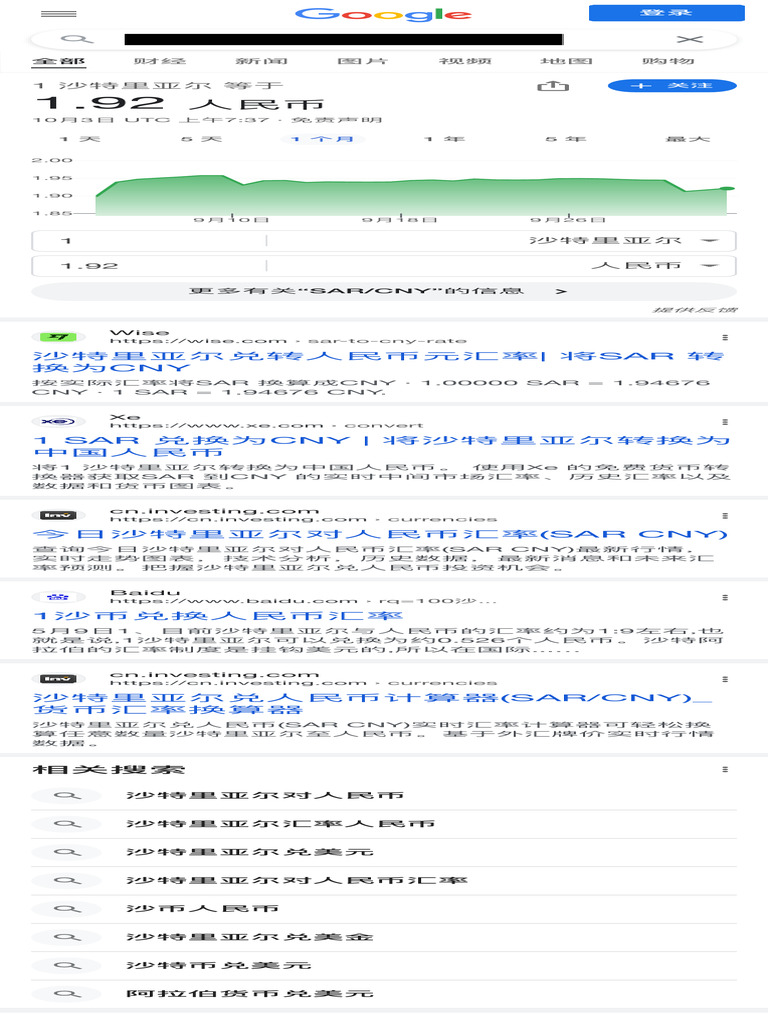Image resolution: width=768 pixels, height=1024 pixels.
Task: Open the 免责声明 disclaimer link
Action: (336, 120)
